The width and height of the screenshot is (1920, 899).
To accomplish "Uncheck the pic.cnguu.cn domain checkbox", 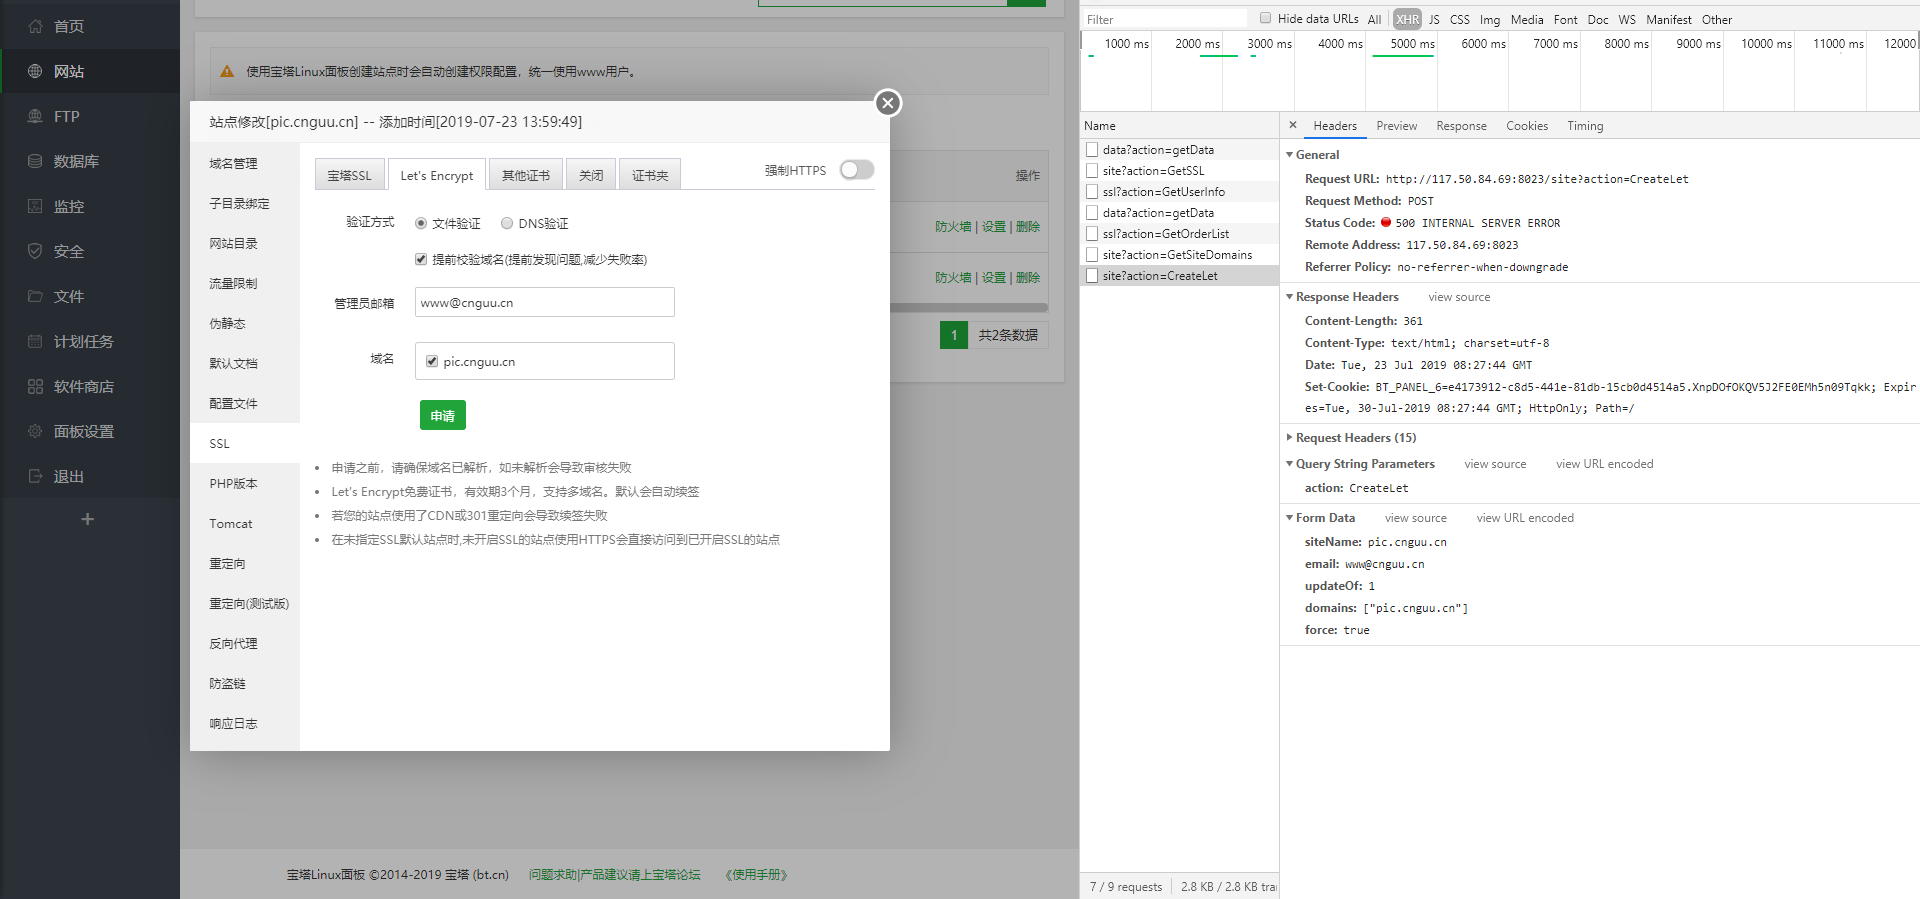I will (x=432, y=362).
